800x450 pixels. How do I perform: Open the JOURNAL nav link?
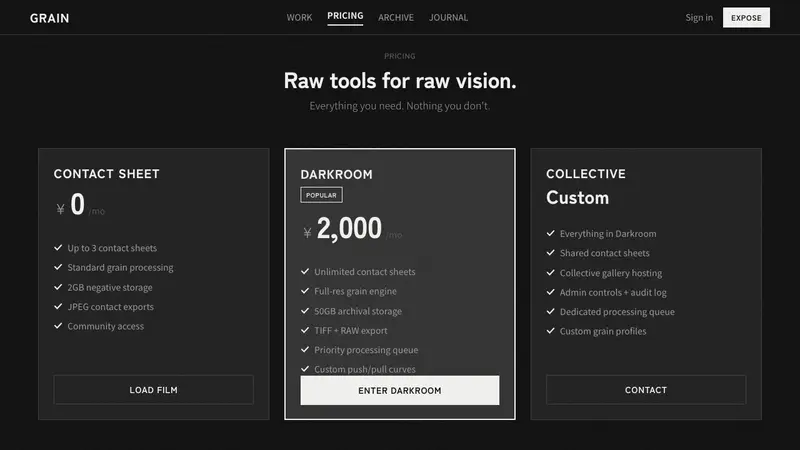coord(448,17)
